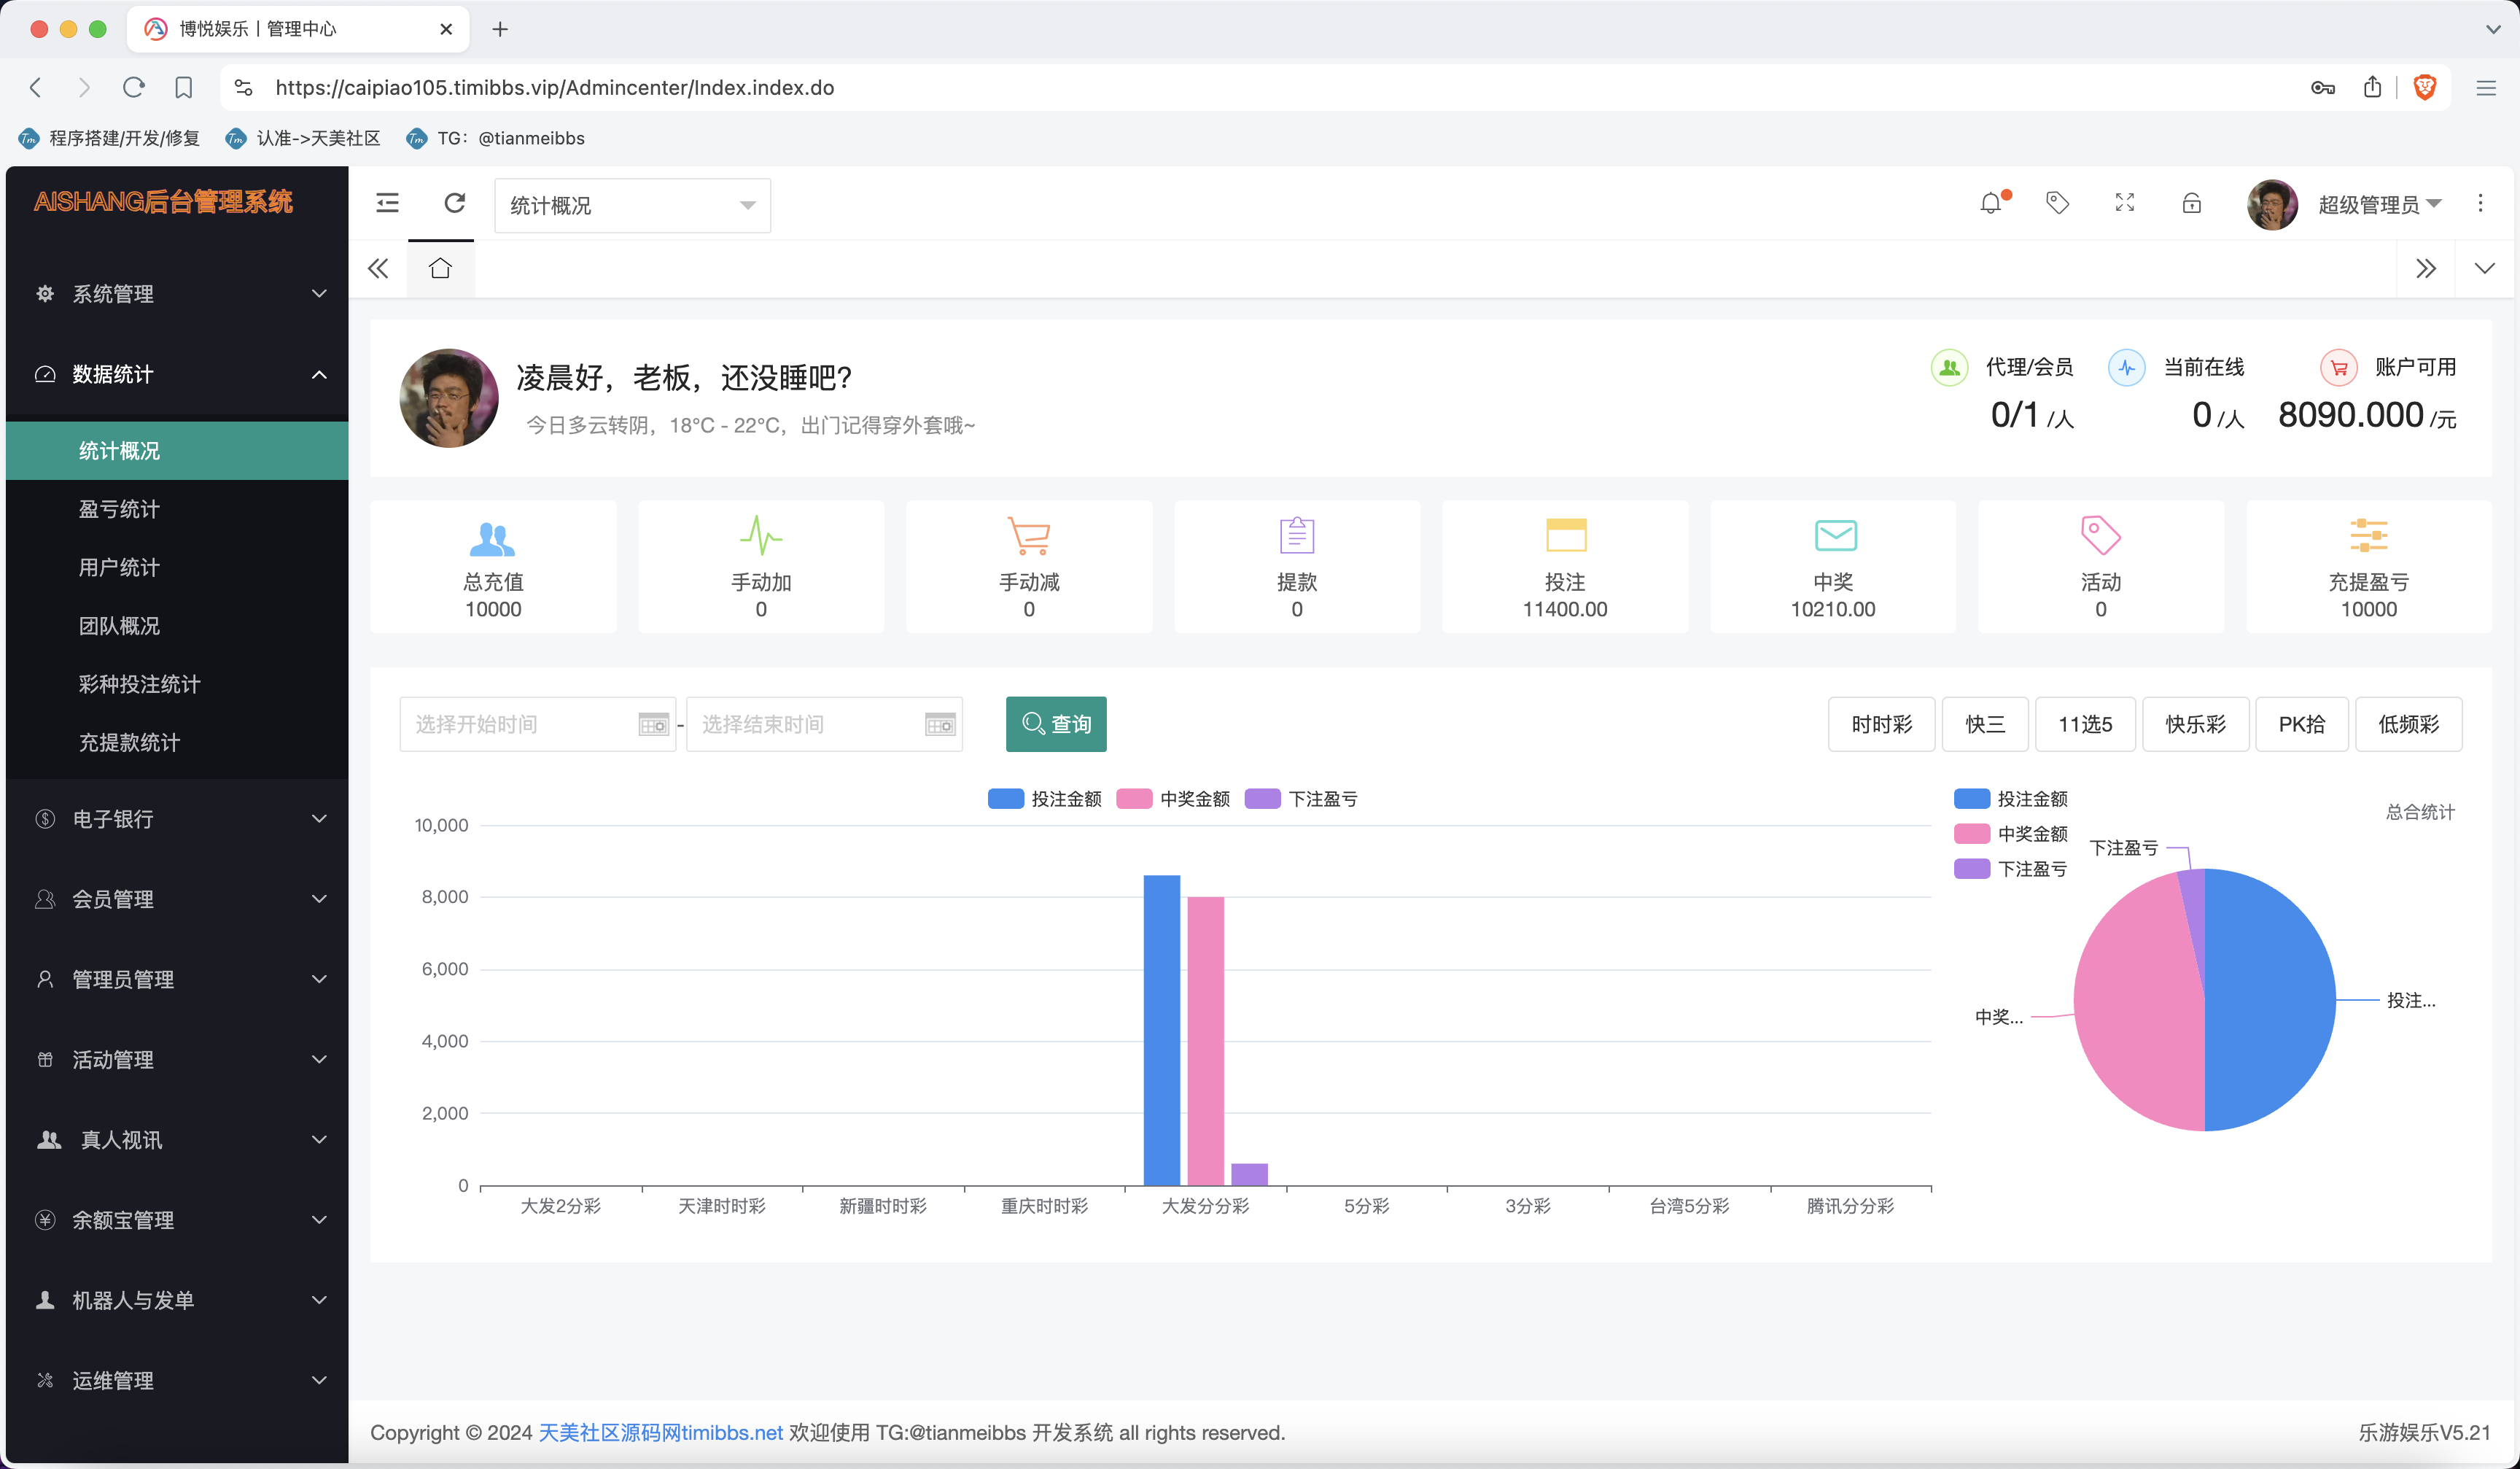Click the 选择开始时间 date field
Viewport: 2520px width, 1469px height.
(x=537, y=723)
